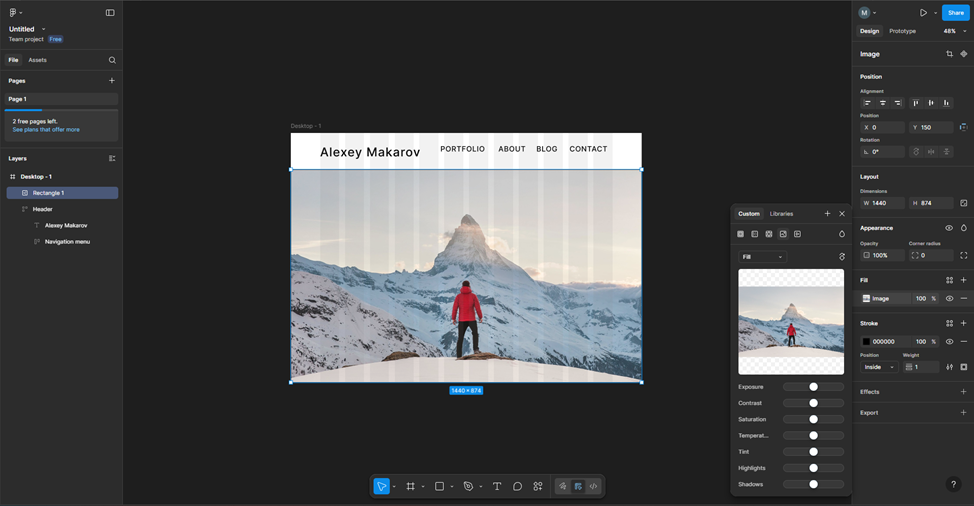The height and width of the screenshot is (506, 974).
Task: Toggle visibility of the 000000 stroke
Action: (949, 341)
